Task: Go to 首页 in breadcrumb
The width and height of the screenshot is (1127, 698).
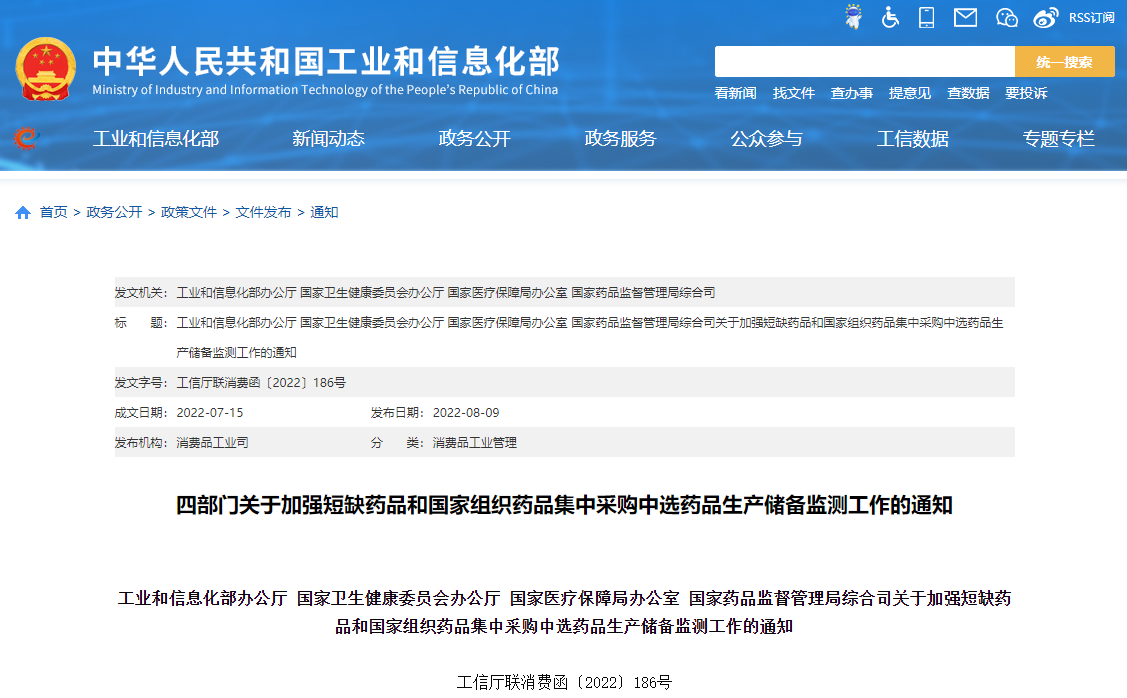Action: coord(53,212)
